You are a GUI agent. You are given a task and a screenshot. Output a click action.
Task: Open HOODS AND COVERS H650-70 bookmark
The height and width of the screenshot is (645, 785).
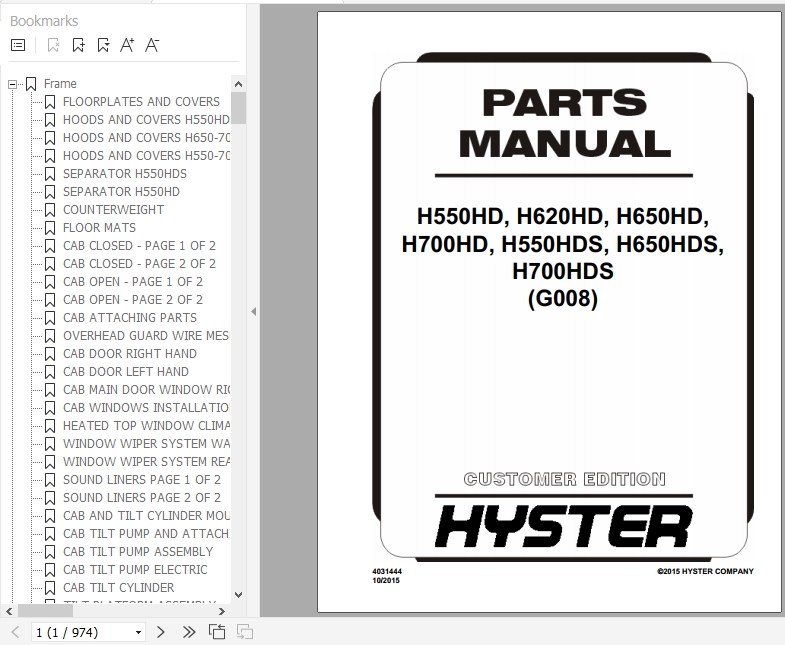[x=146, y=138]
